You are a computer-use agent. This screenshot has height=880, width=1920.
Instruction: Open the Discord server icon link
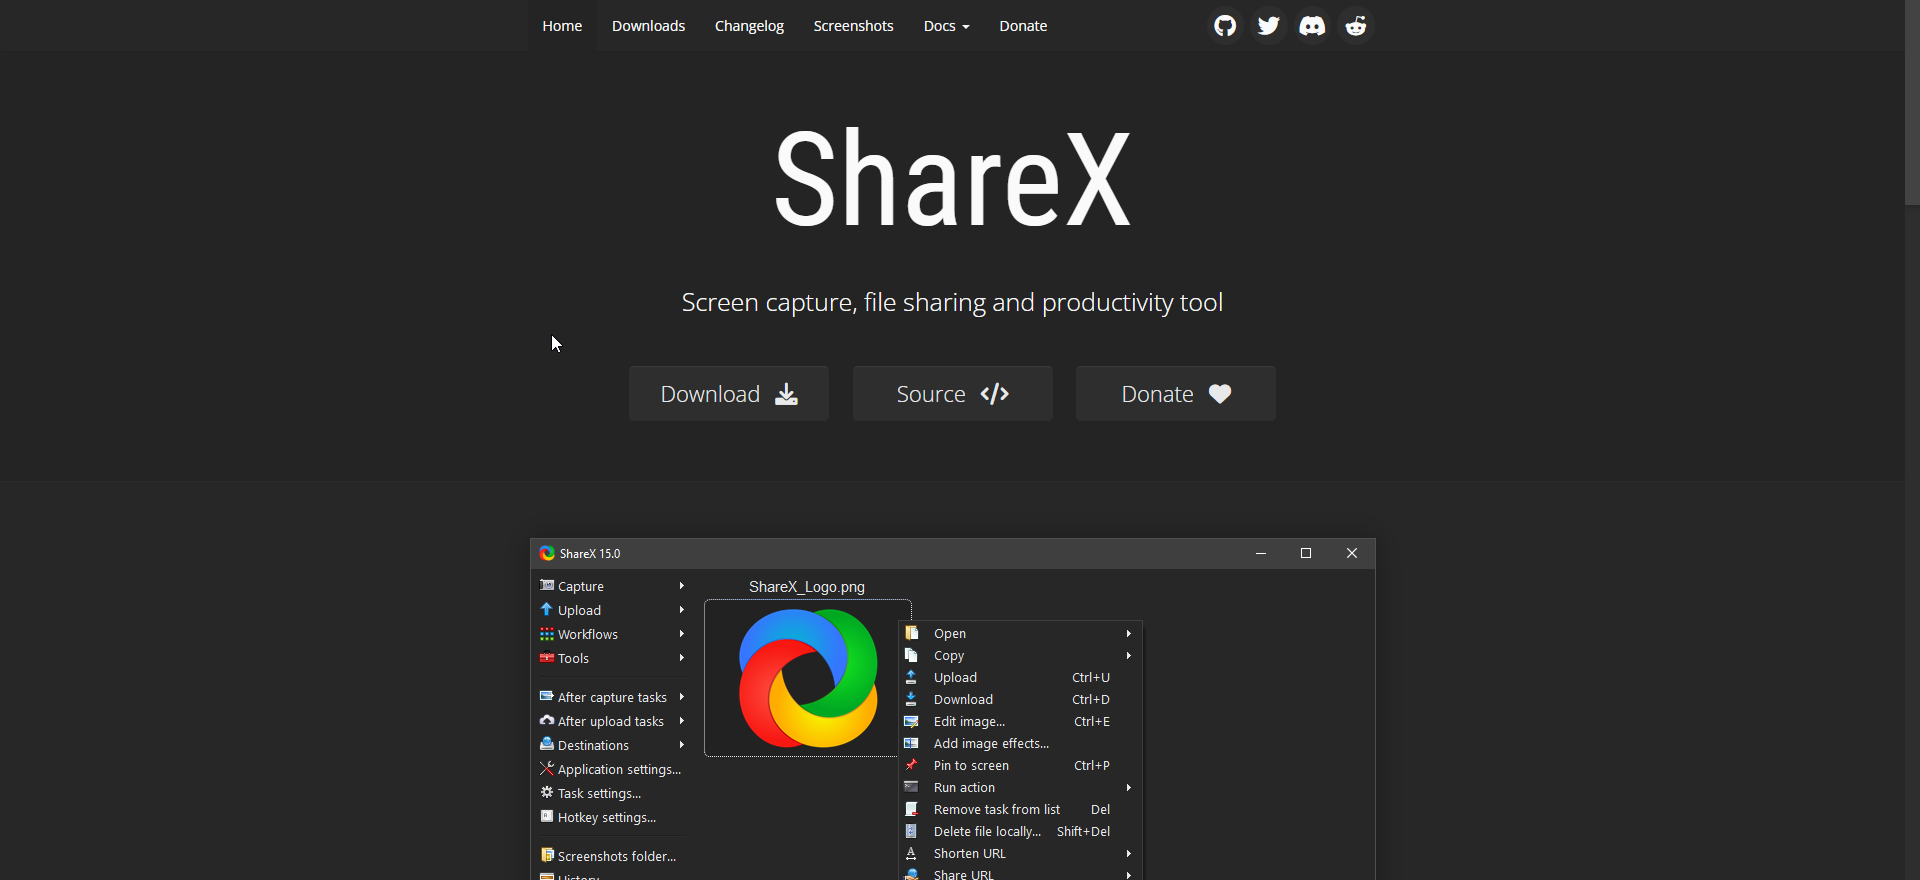(x=1312, y=26)
